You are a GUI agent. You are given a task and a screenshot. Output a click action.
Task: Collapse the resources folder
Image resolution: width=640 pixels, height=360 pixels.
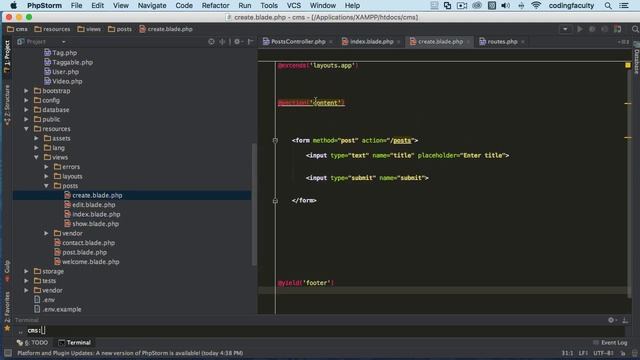(26, 129)
